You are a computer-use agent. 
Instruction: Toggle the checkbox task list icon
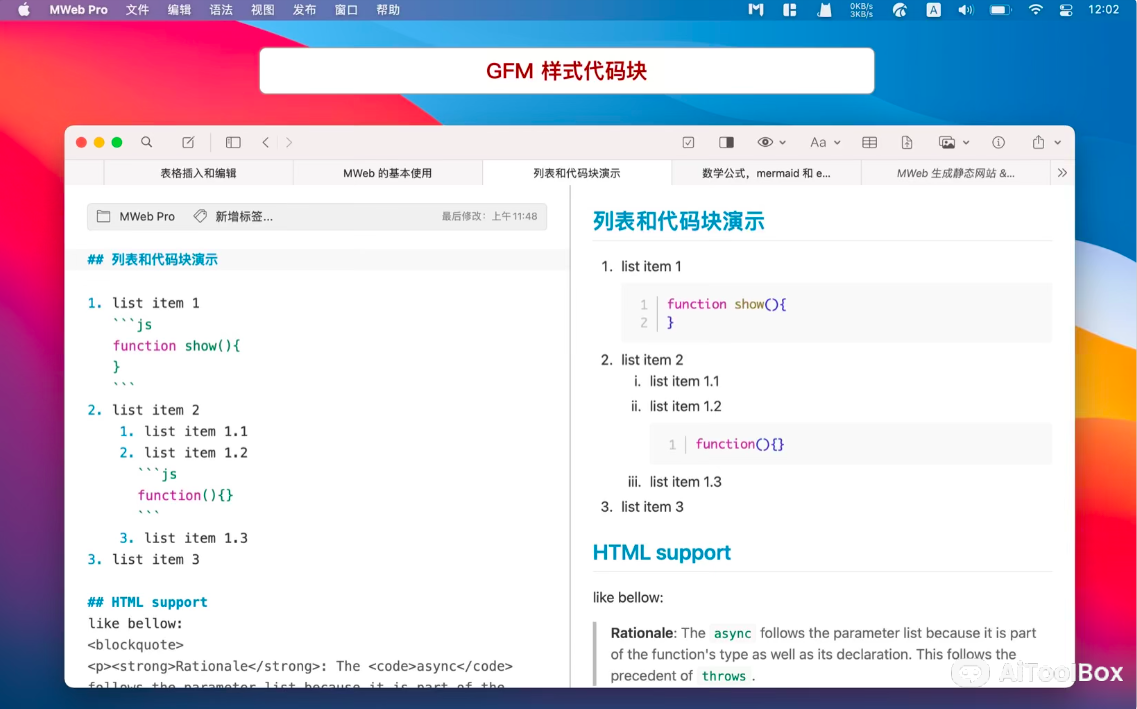coord(688,142)
